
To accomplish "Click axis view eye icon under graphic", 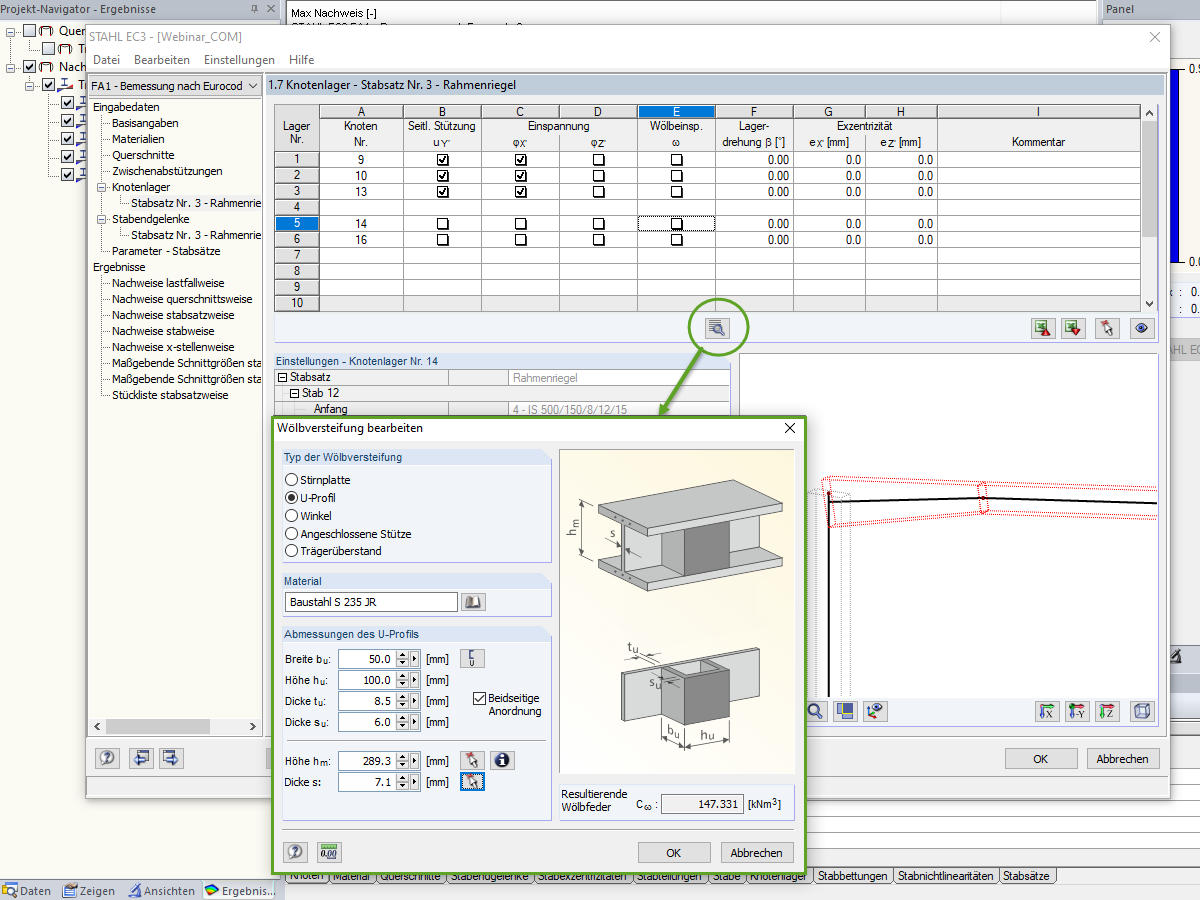I will tap(876, 711).
